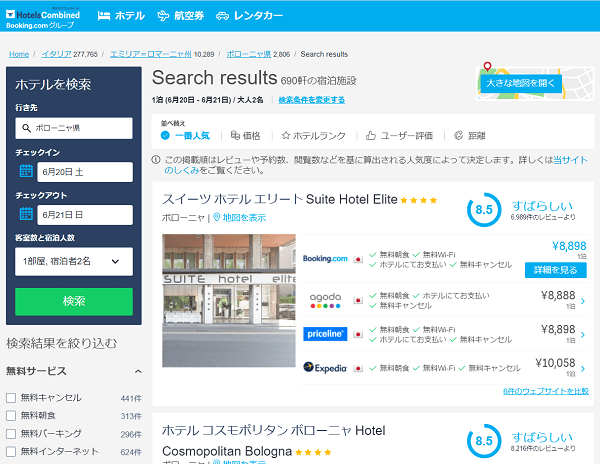Click the destination field ボローニャ県

pyautogui.click(x=74, y=128)
